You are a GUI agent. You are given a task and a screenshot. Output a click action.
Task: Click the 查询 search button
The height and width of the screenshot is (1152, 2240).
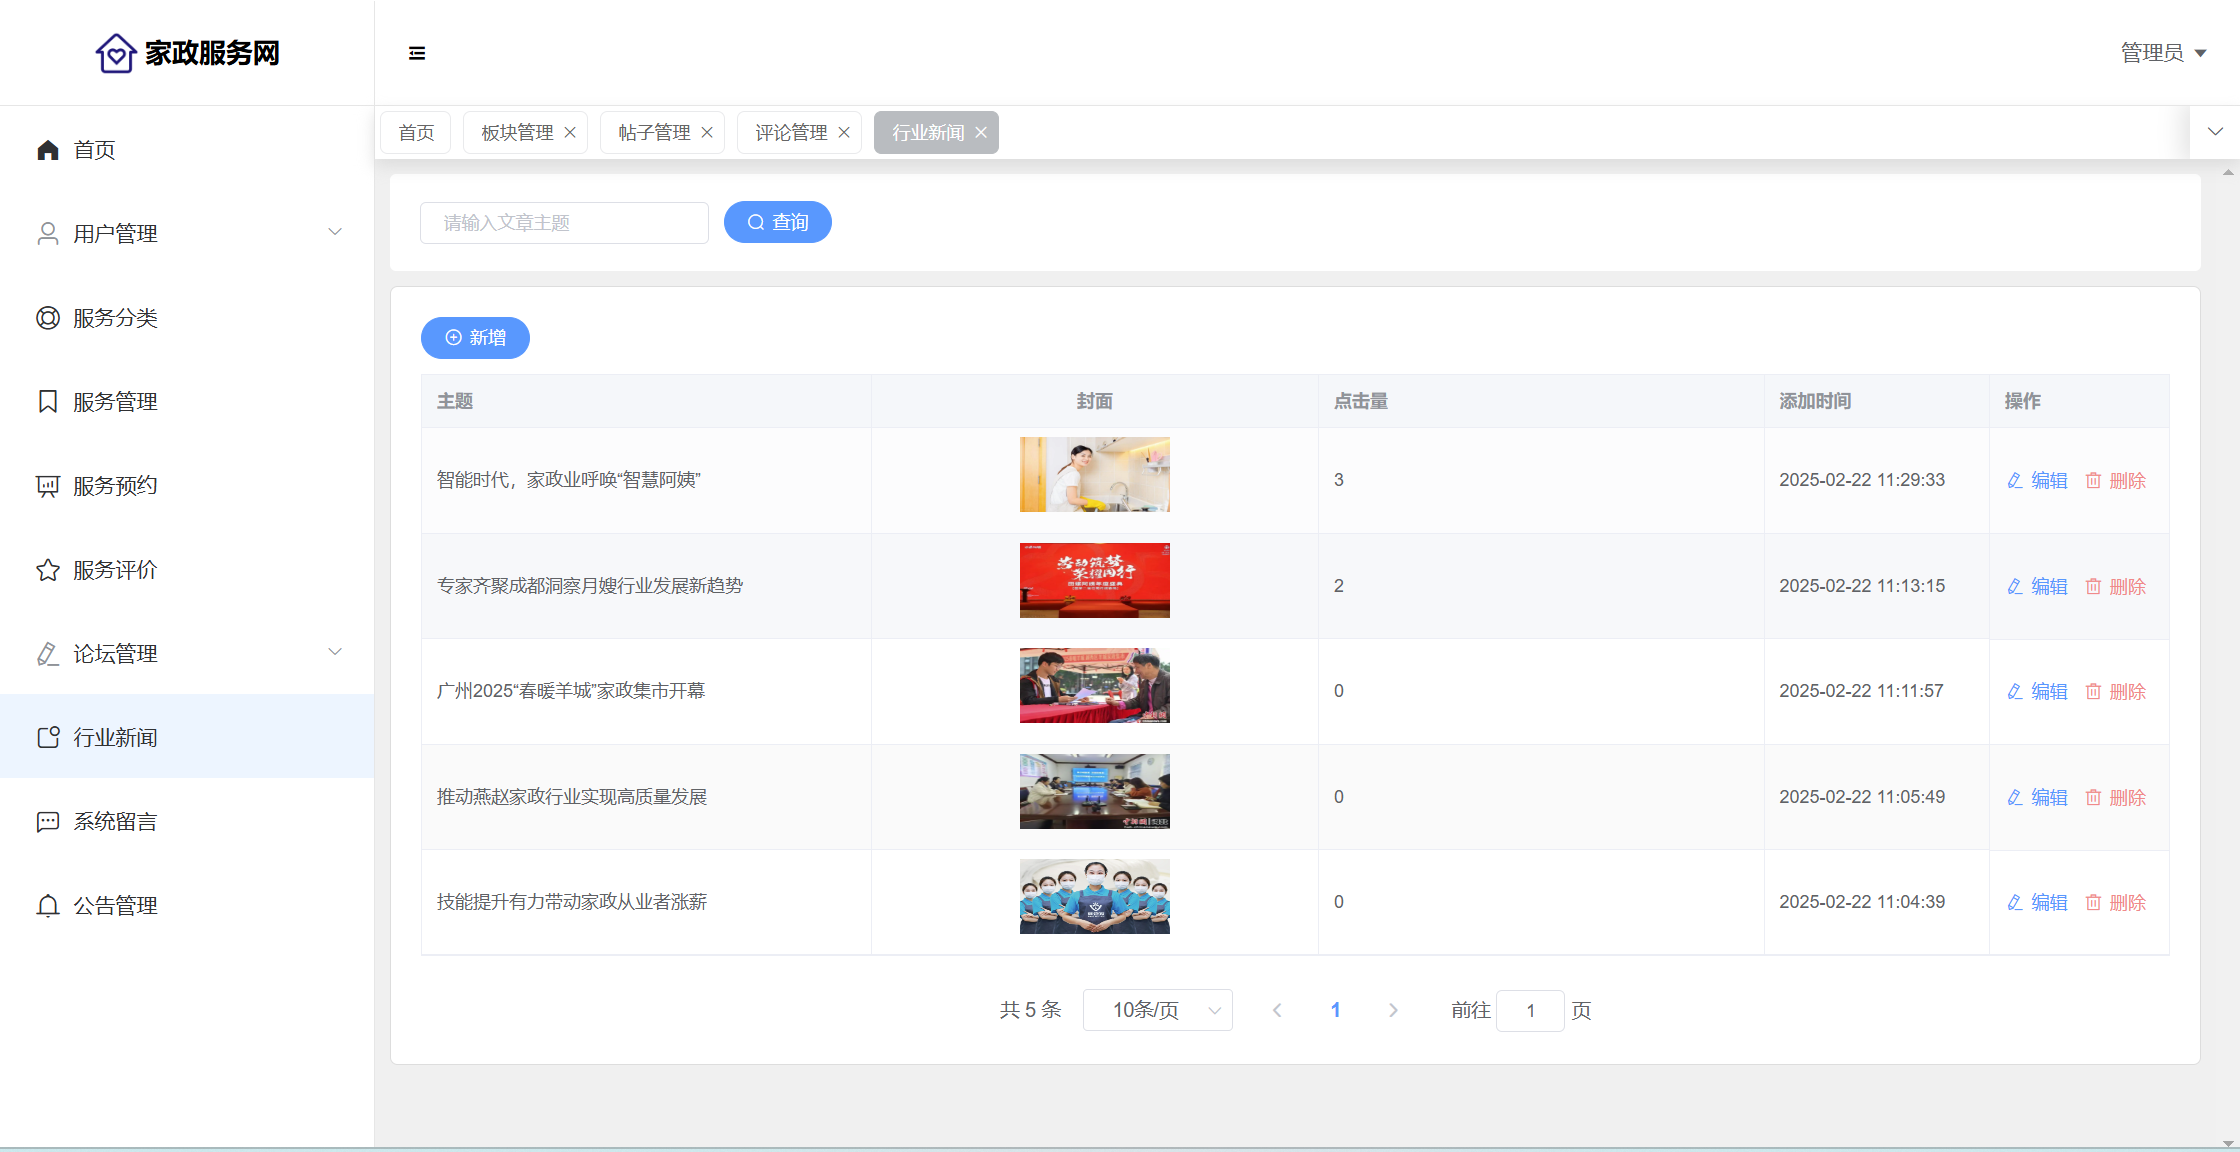pyautogui.click(x=777, y=222)
